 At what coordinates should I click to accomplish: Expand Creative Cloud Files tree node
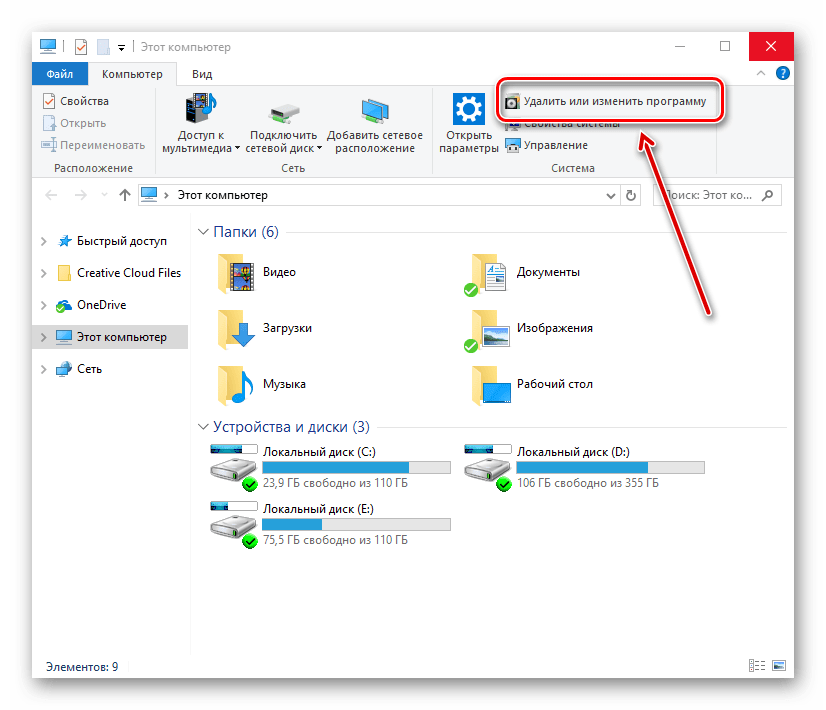(44, 273)
